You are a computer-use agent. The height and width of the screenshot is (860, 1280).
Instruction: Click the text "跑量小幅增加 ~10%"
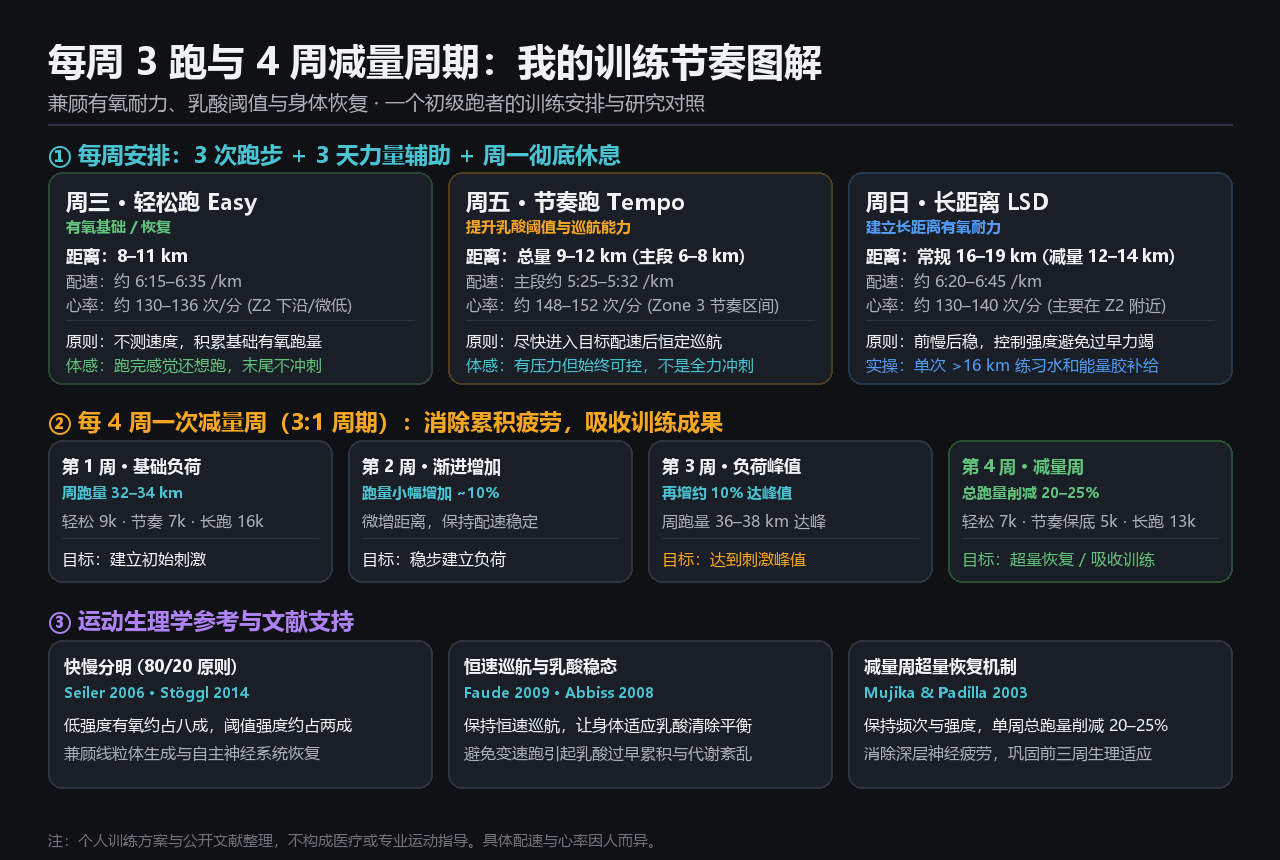431,493
